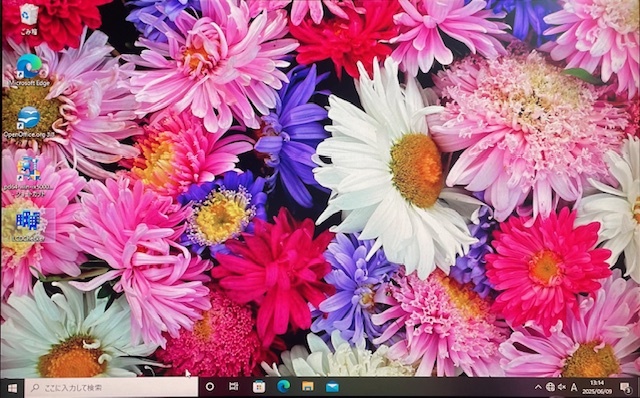Select the Recycle Bin desktop icon
The image size is (640, 398).
click(x=29, y=18)
